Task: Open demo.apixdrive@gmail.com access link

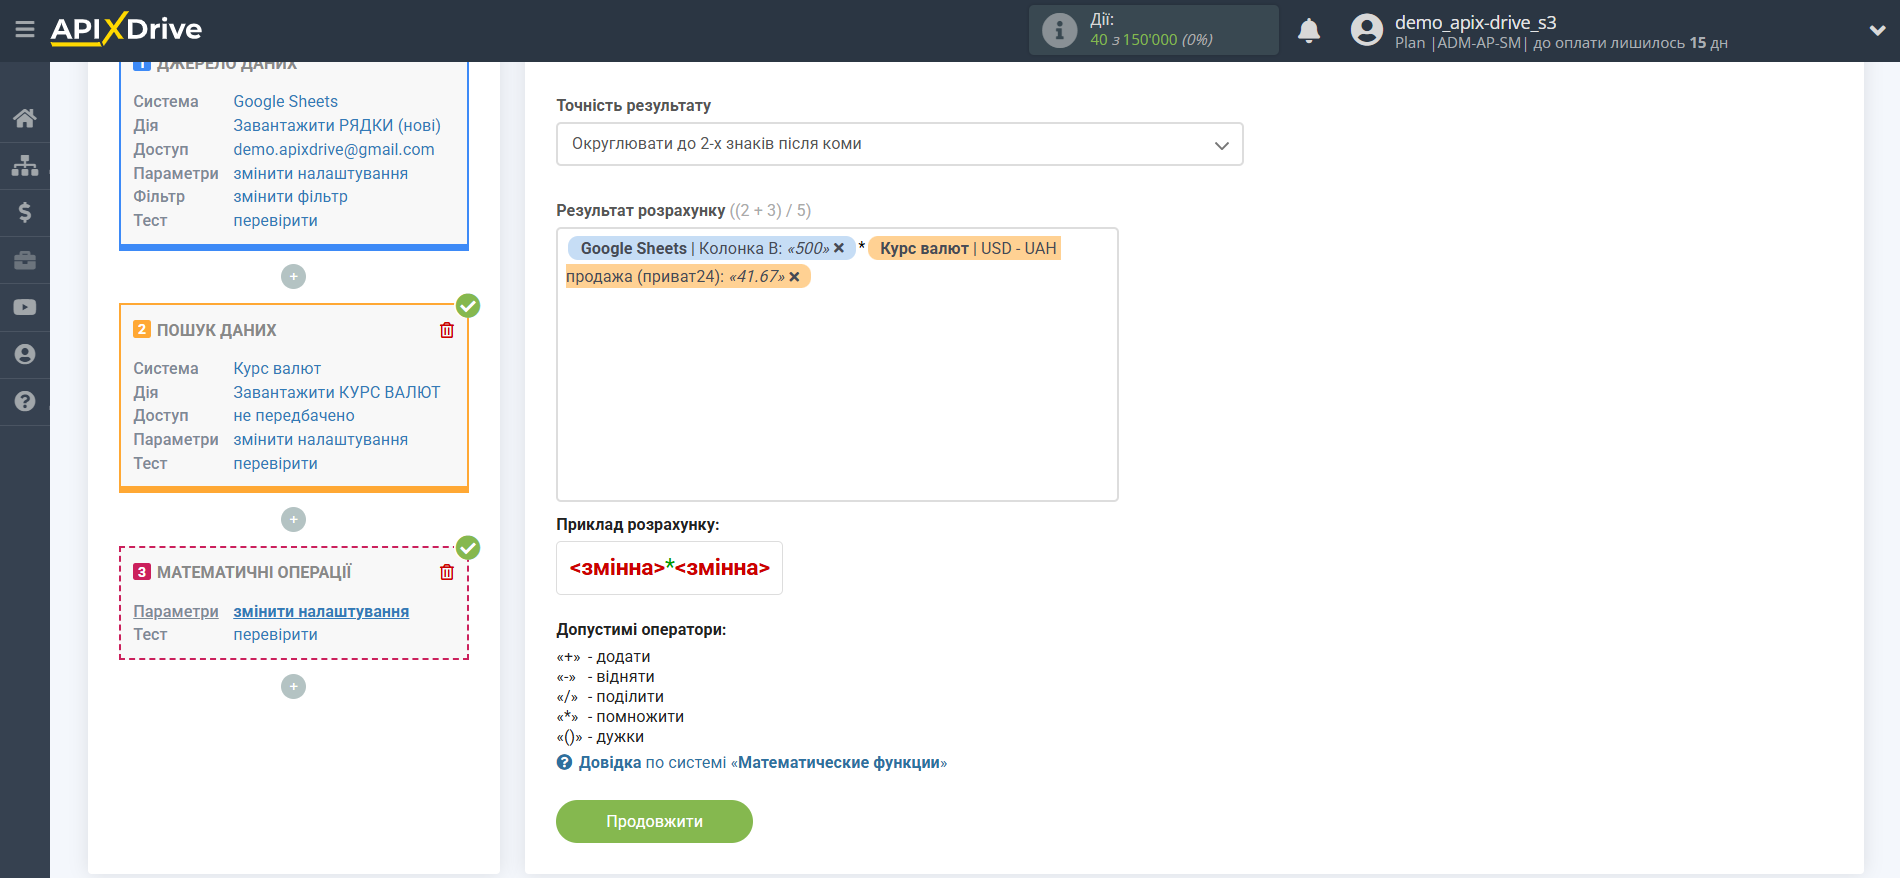Action: tap(334, 149)
